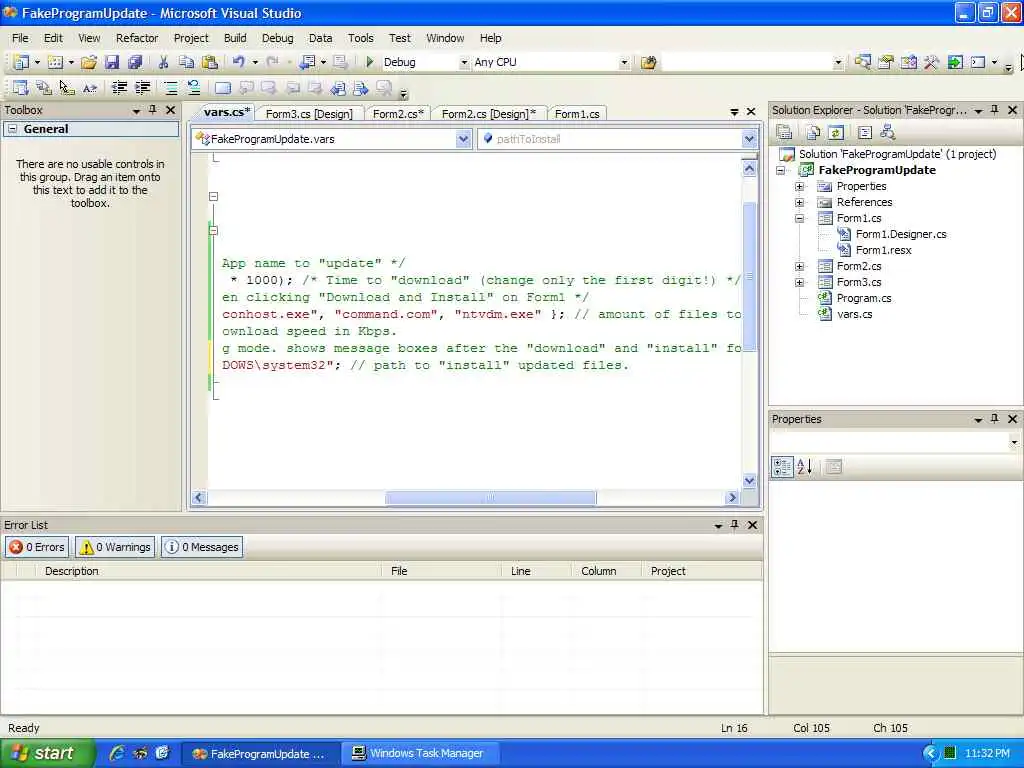The height and width of the screenshot is (768, 1024).
Task: Toggle the 0 Errors filter button
Action: point(37,547)
